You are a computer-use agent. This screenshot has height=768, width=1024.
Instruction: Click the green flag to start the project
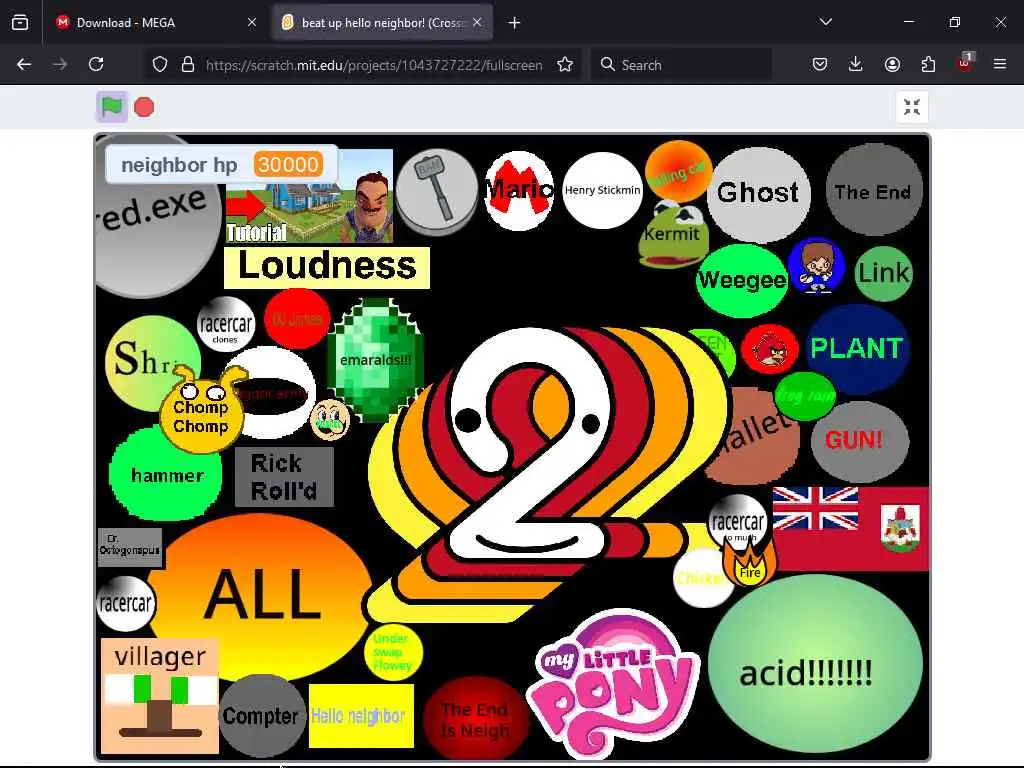coord(112,106)
